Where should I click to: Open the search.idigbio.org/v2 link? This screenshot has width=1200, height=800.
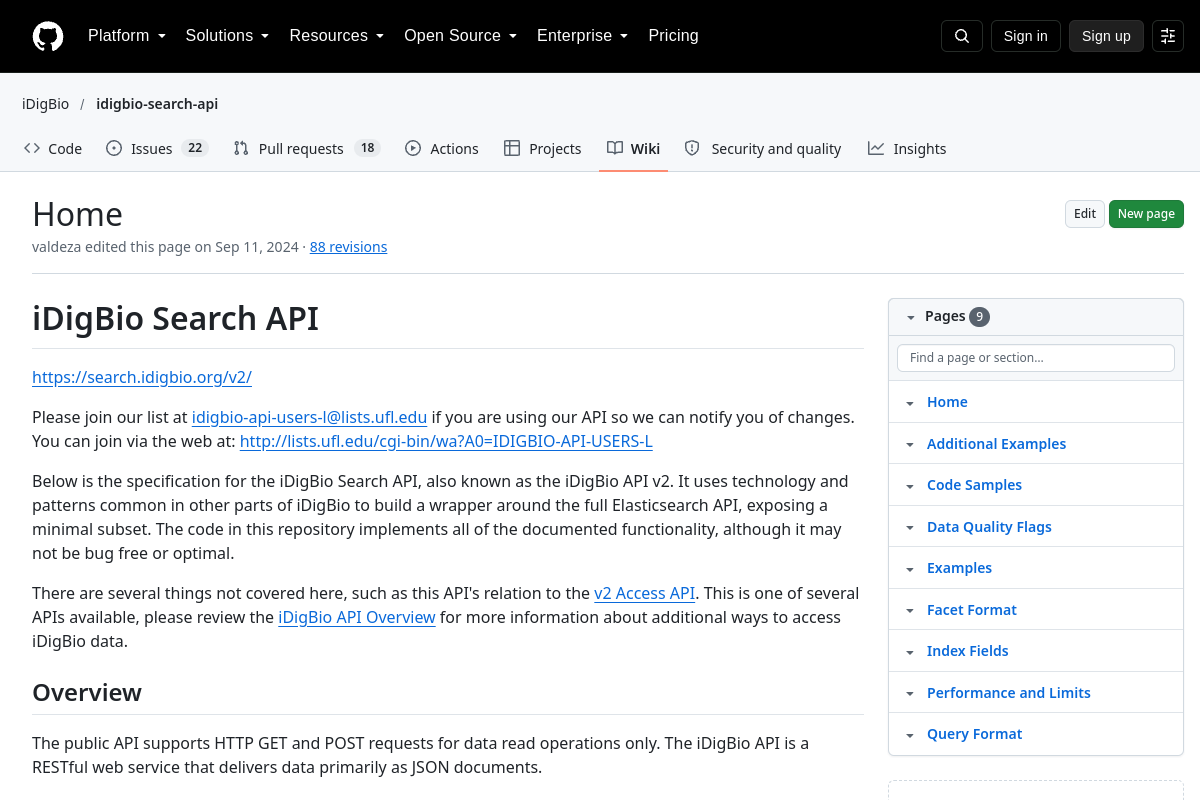click(142, 377)
